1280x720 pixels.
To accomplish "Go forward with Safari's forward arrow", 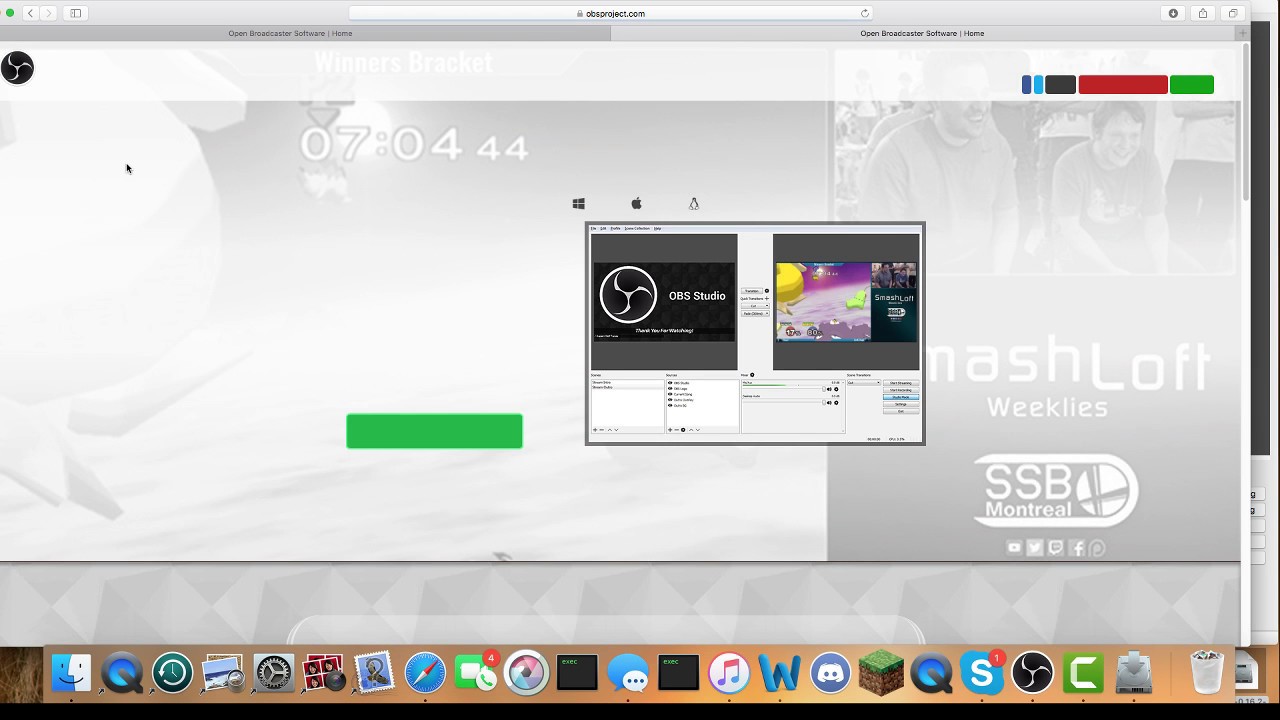I will click(x=49, y=13).
